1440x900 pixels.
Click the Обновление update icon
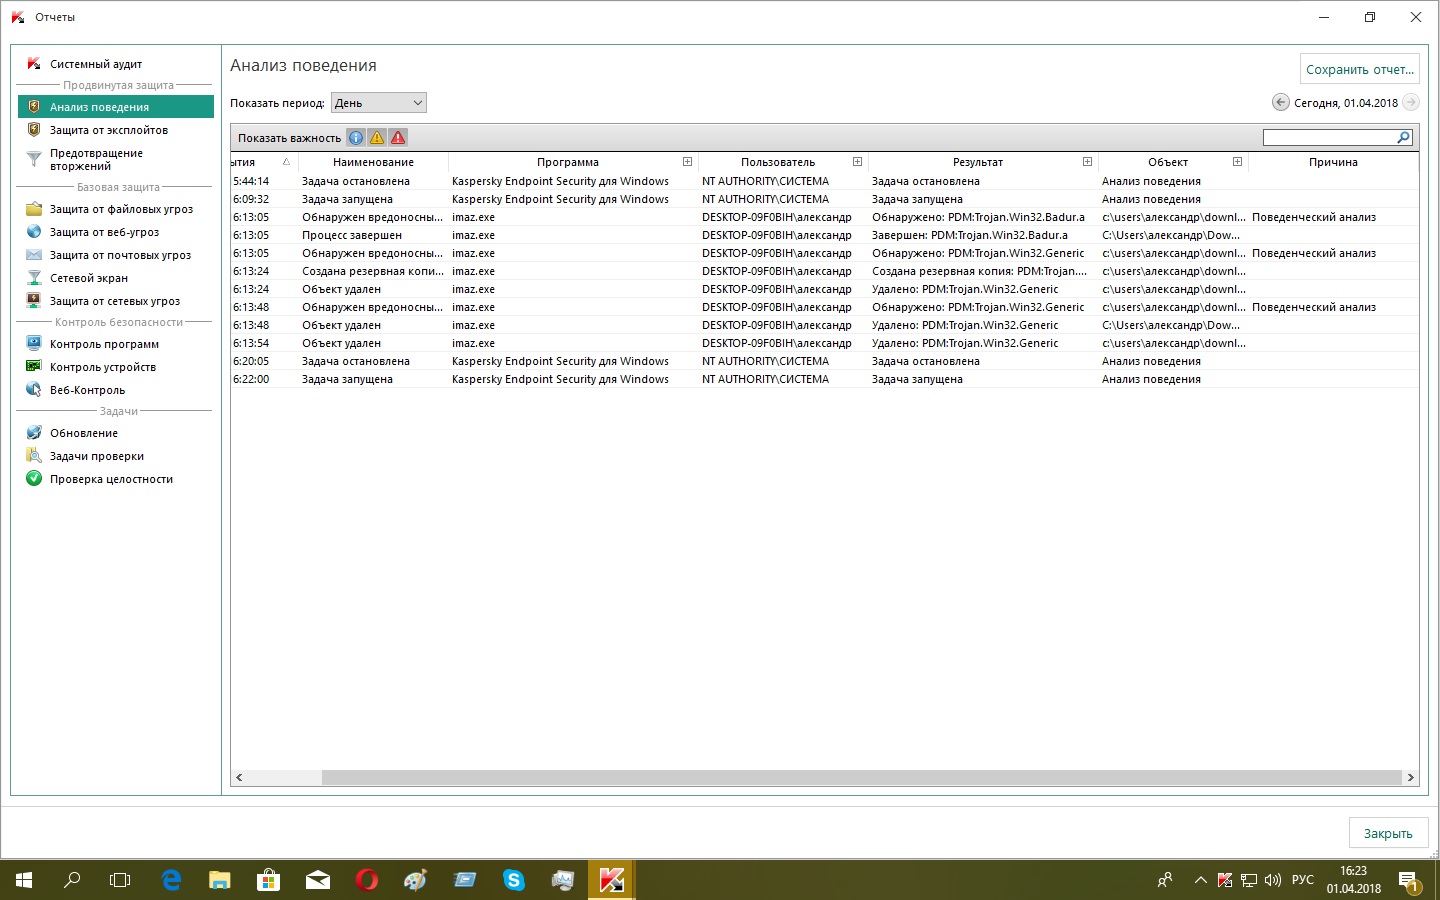[x=34, y=433]
